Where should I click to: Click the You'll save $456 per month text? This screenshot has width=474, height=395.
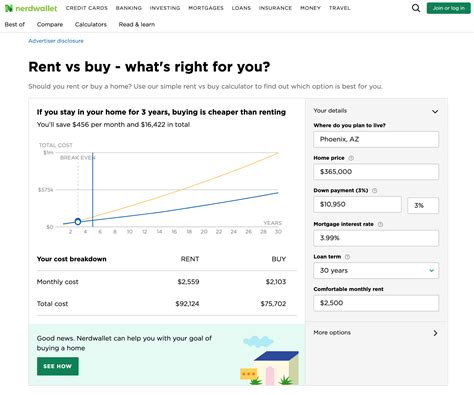point(113,125)
